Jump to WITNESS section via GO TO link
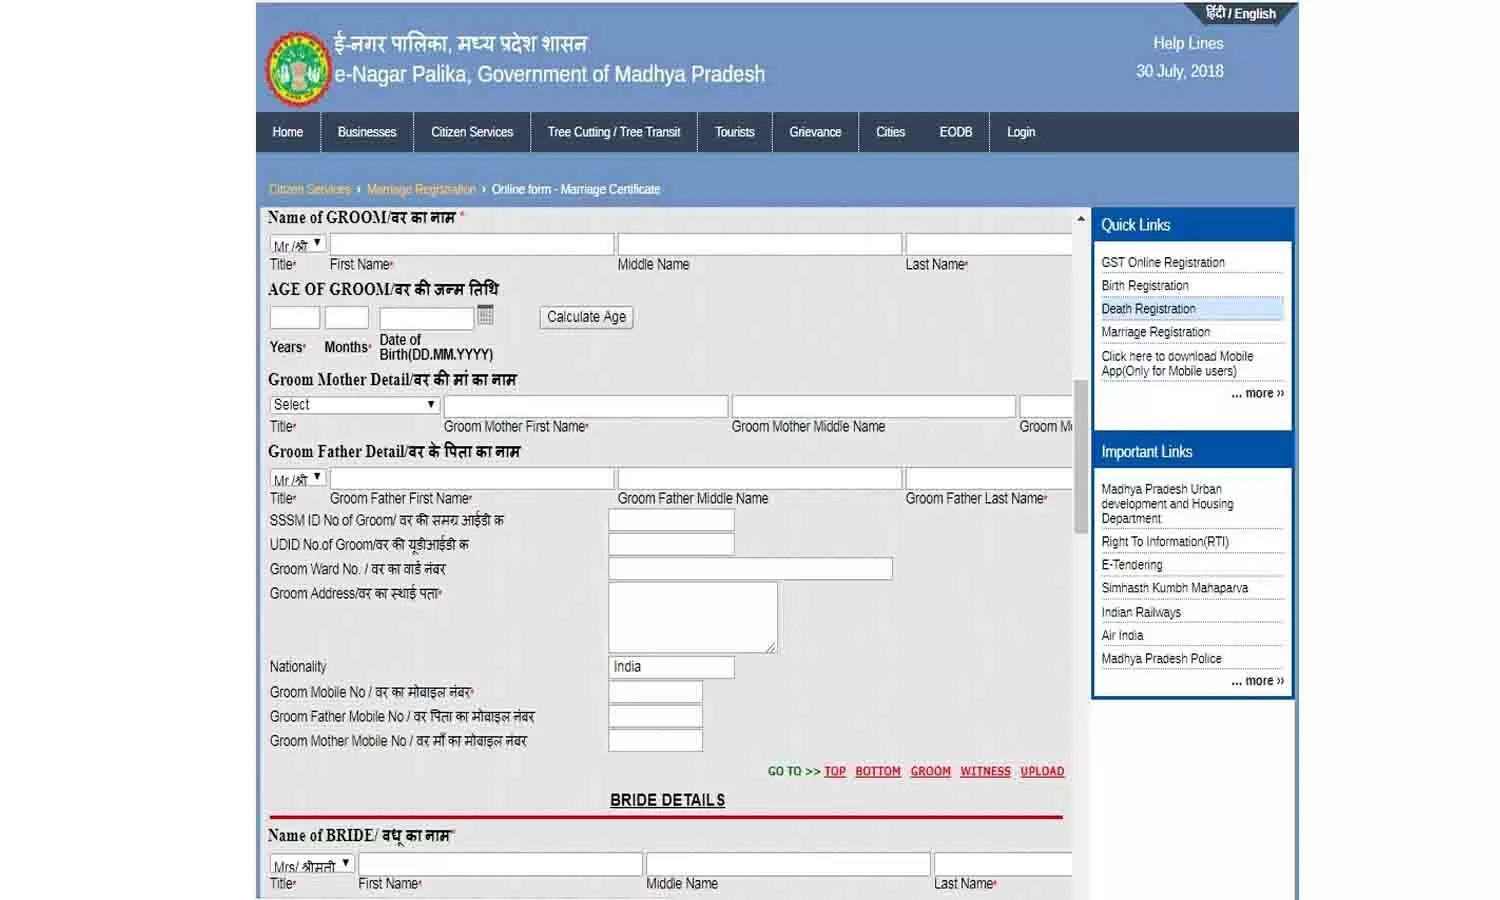1500x900 pixels. (984, 771)
